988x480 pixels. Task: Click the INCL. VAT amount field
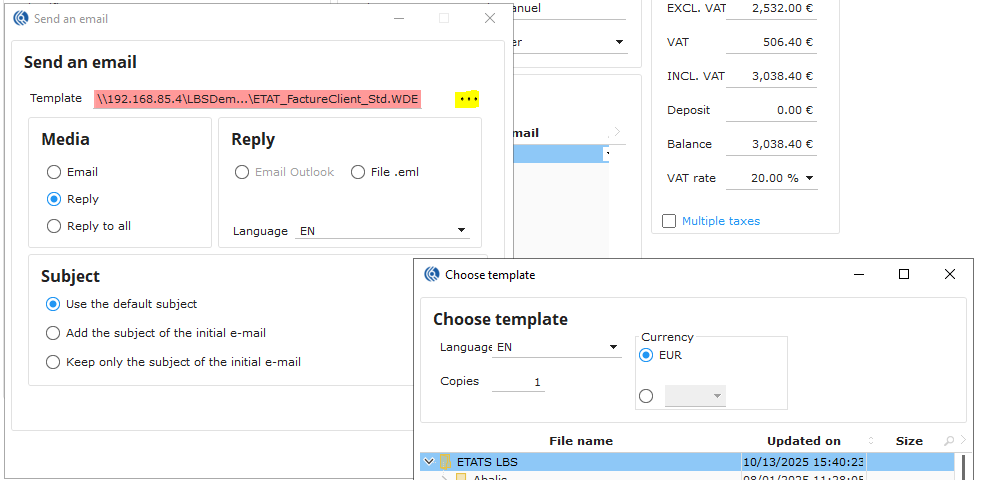(771, 76)
